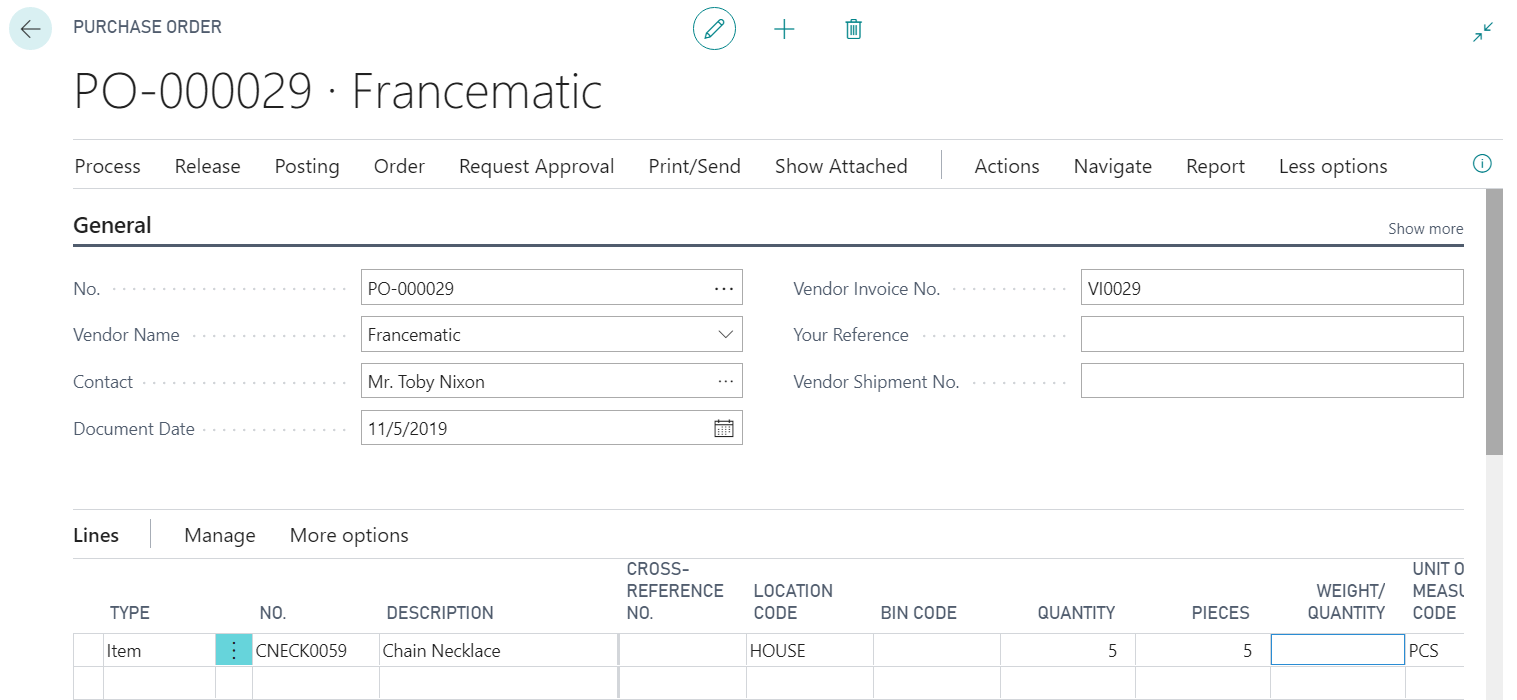The image size is (1517, 700).
Task: Open the Manage menu in Lines
Action: click(x=220, y=535)
